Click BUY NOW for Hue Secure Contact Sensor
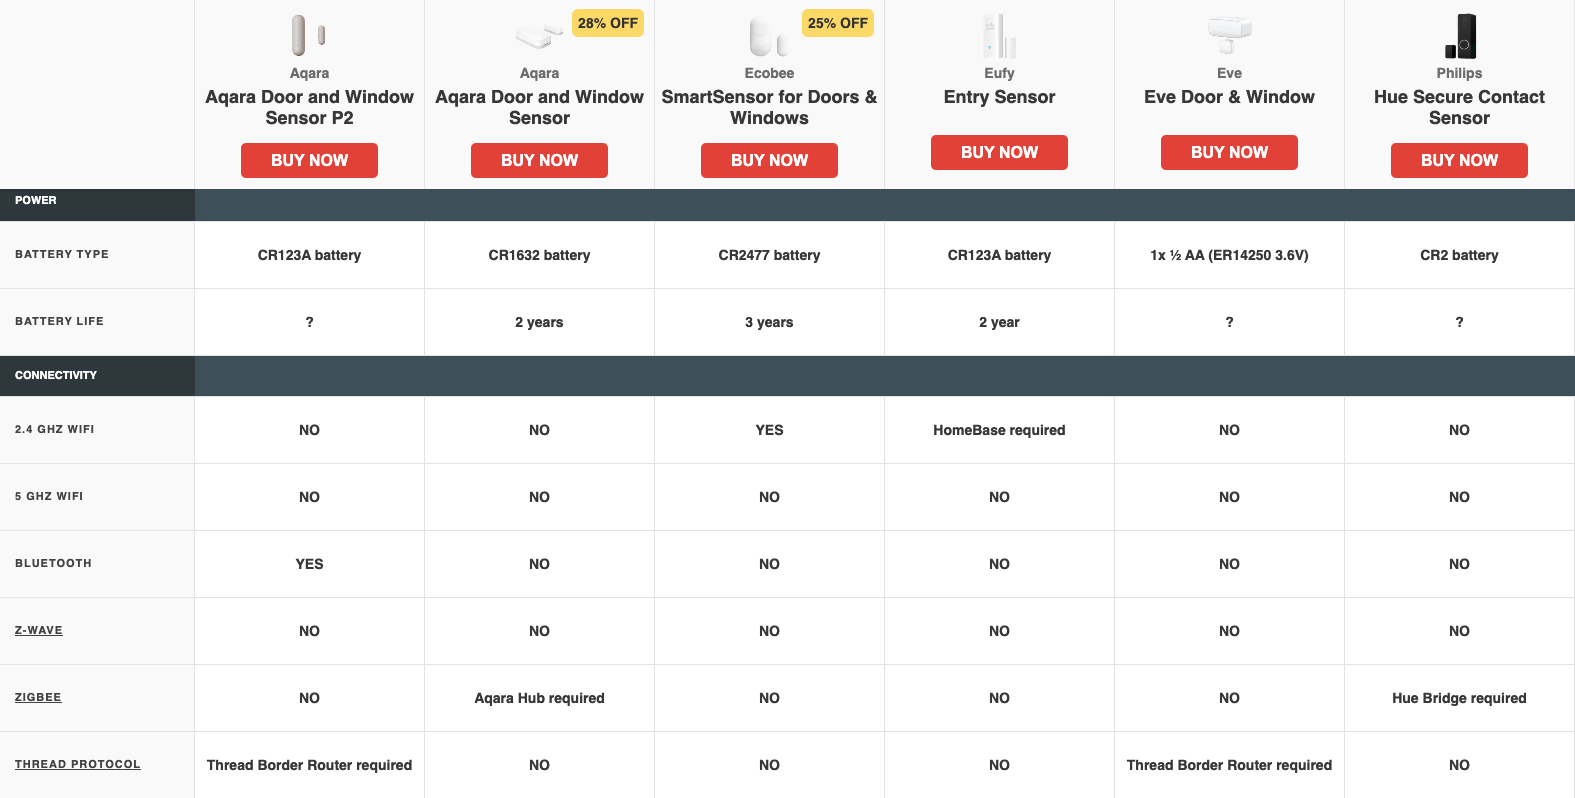1575x798 pixels. [1459, 160]
